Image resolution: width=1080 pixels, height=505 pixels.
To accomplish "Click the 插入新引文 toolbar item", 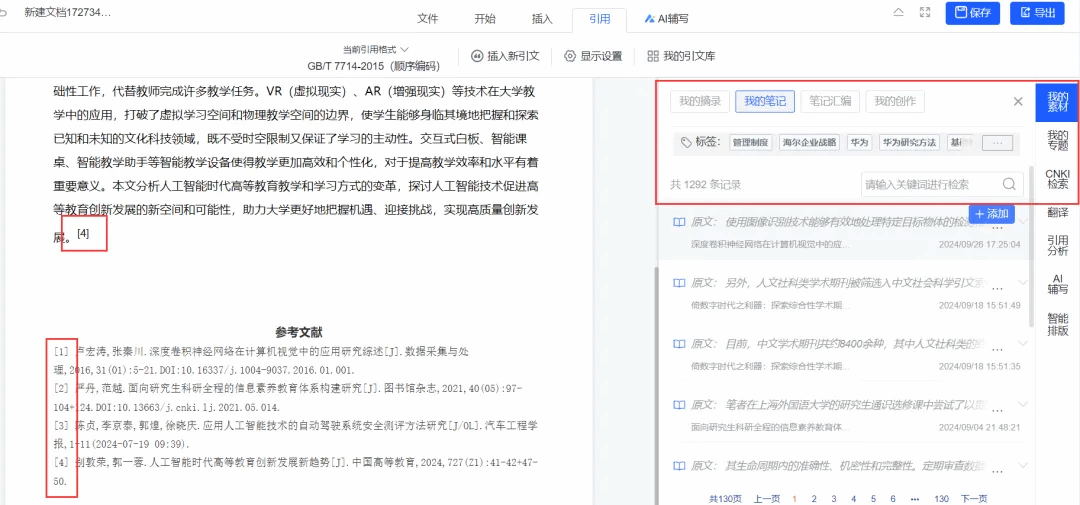I will click(x=505, y=56).
